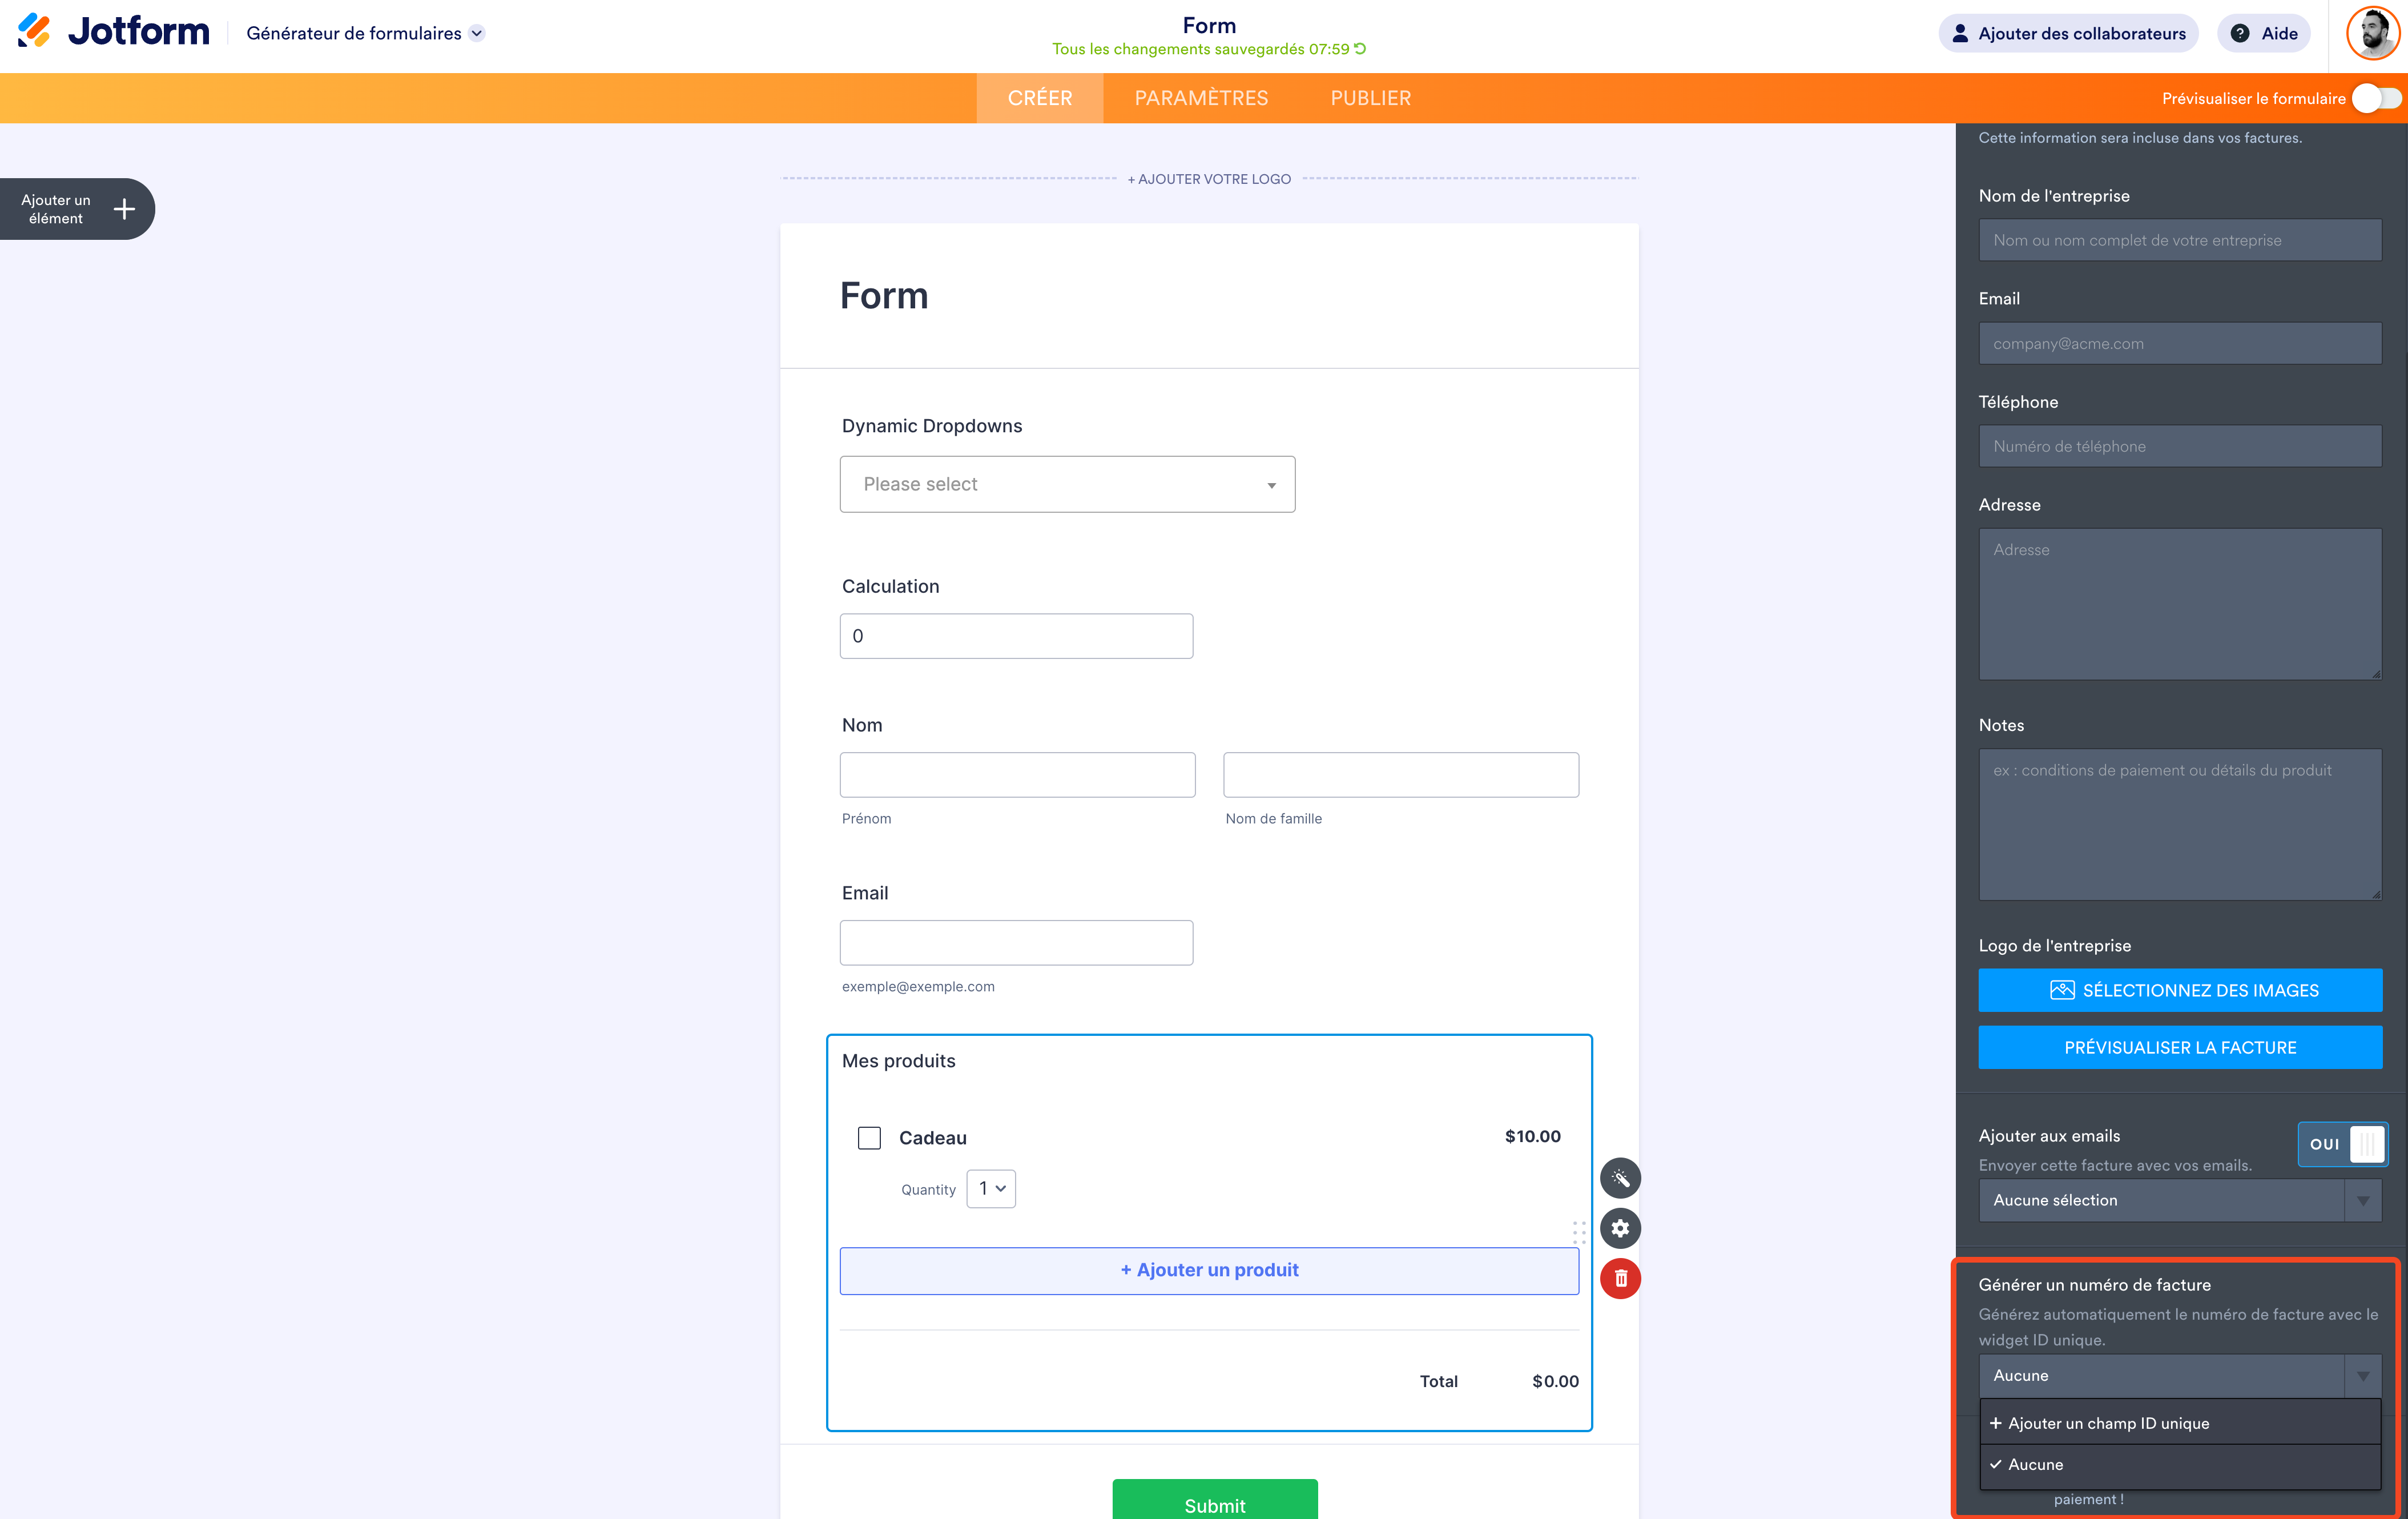Tick the Cadeau product checkbox
This screenshot has width=2408, height=1519.
(869, 1138)
